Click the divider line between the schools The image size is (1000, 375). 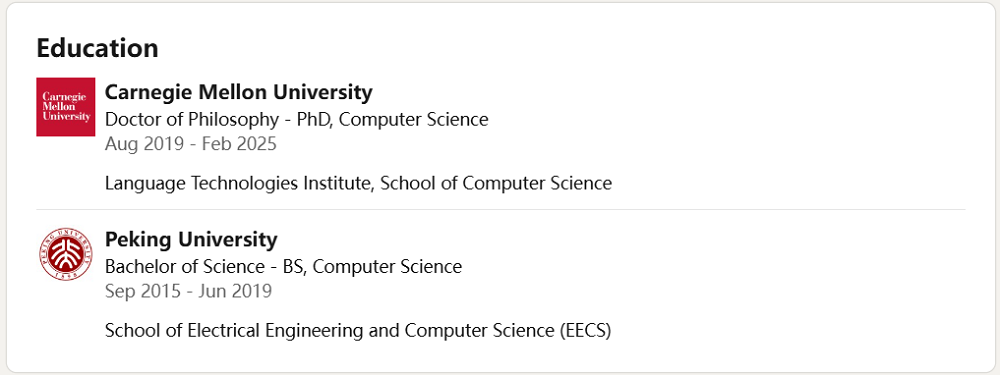point(501,209)
